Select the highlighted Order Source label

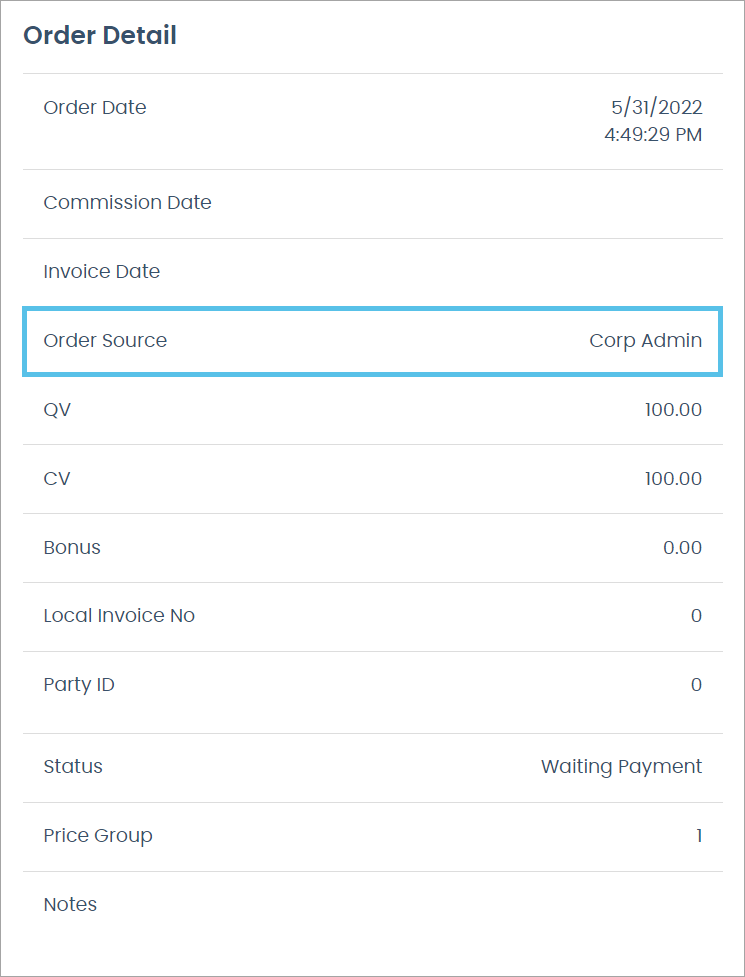(105, 341)
